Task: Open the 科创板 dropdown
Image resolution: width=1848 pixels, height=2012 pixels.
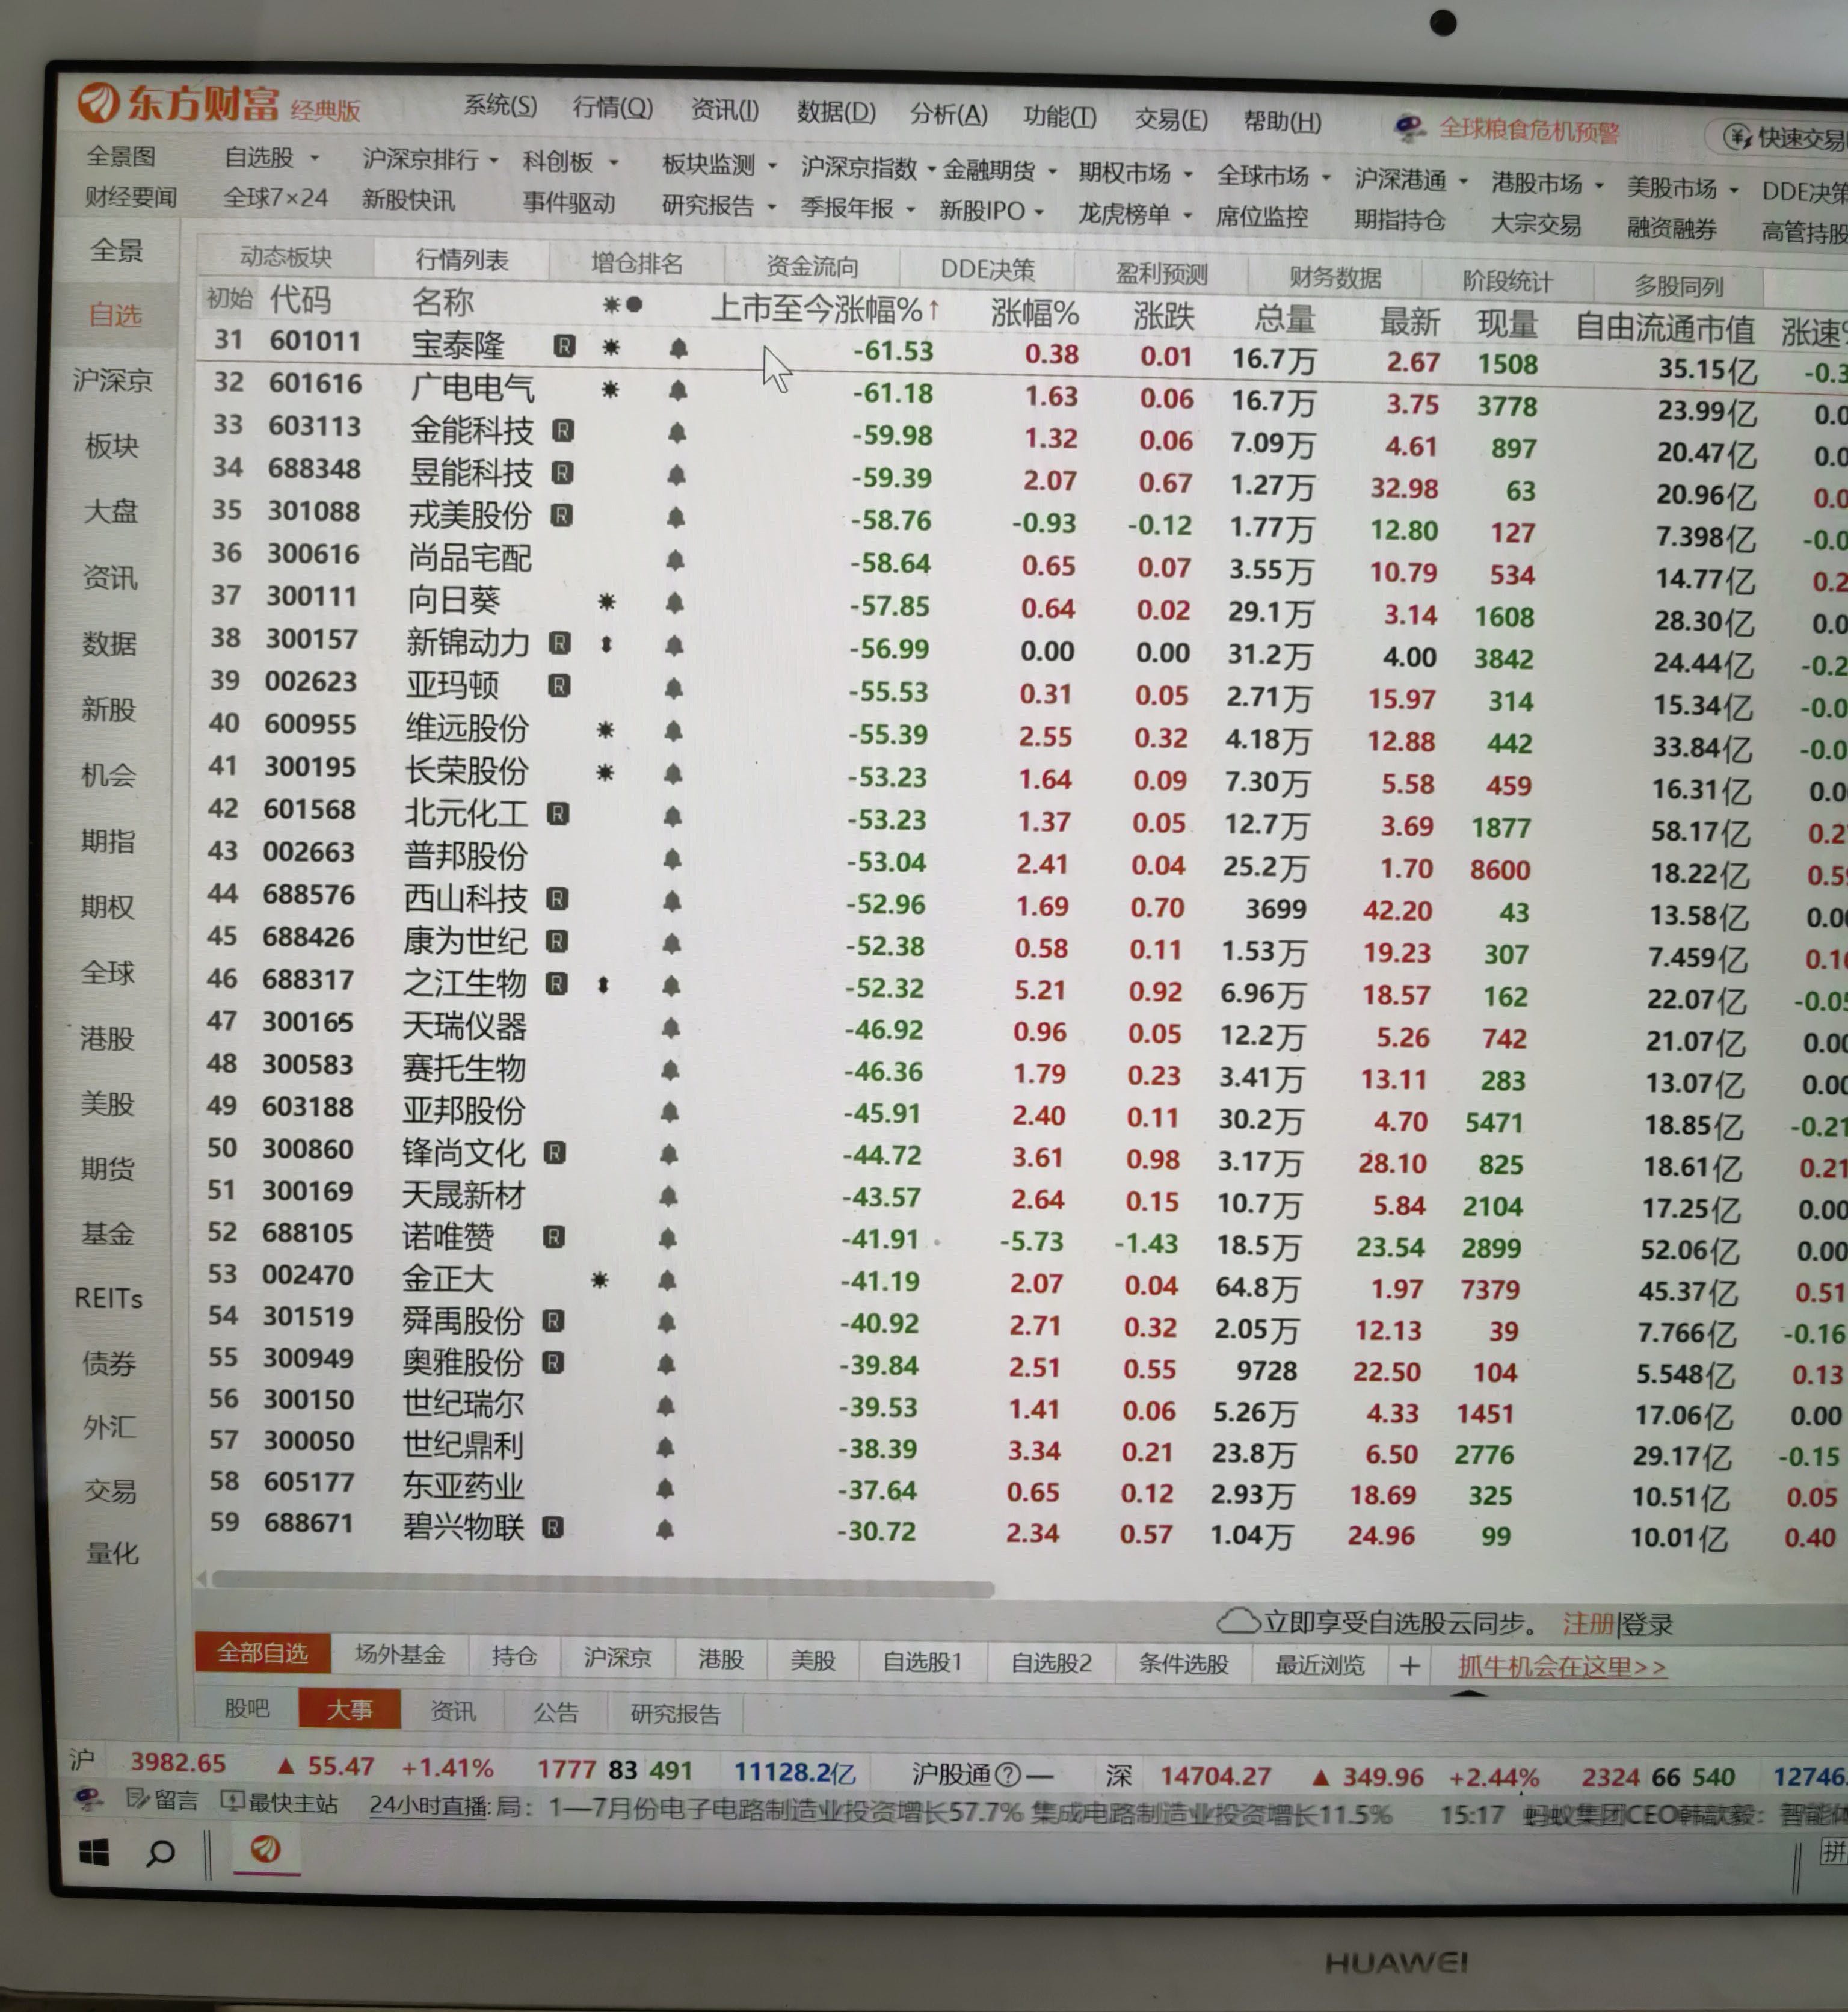Action: click(x=613, y=162)
